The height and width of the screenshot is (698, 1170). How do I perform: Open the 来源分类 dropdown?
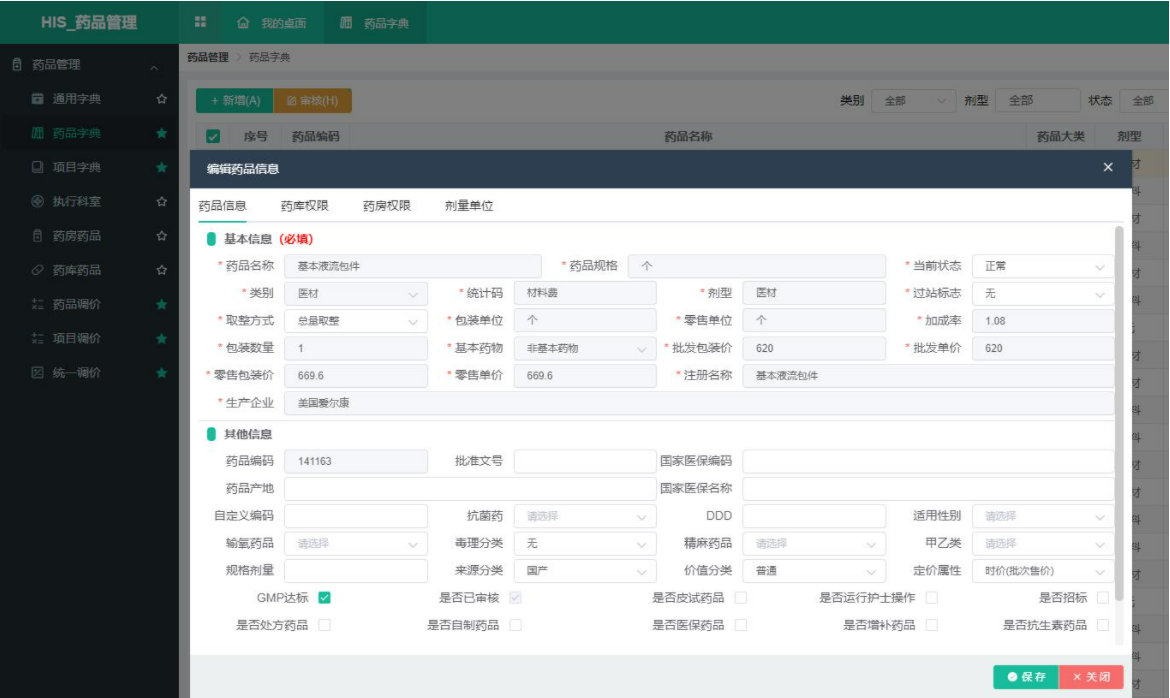[x=585, y=570]
